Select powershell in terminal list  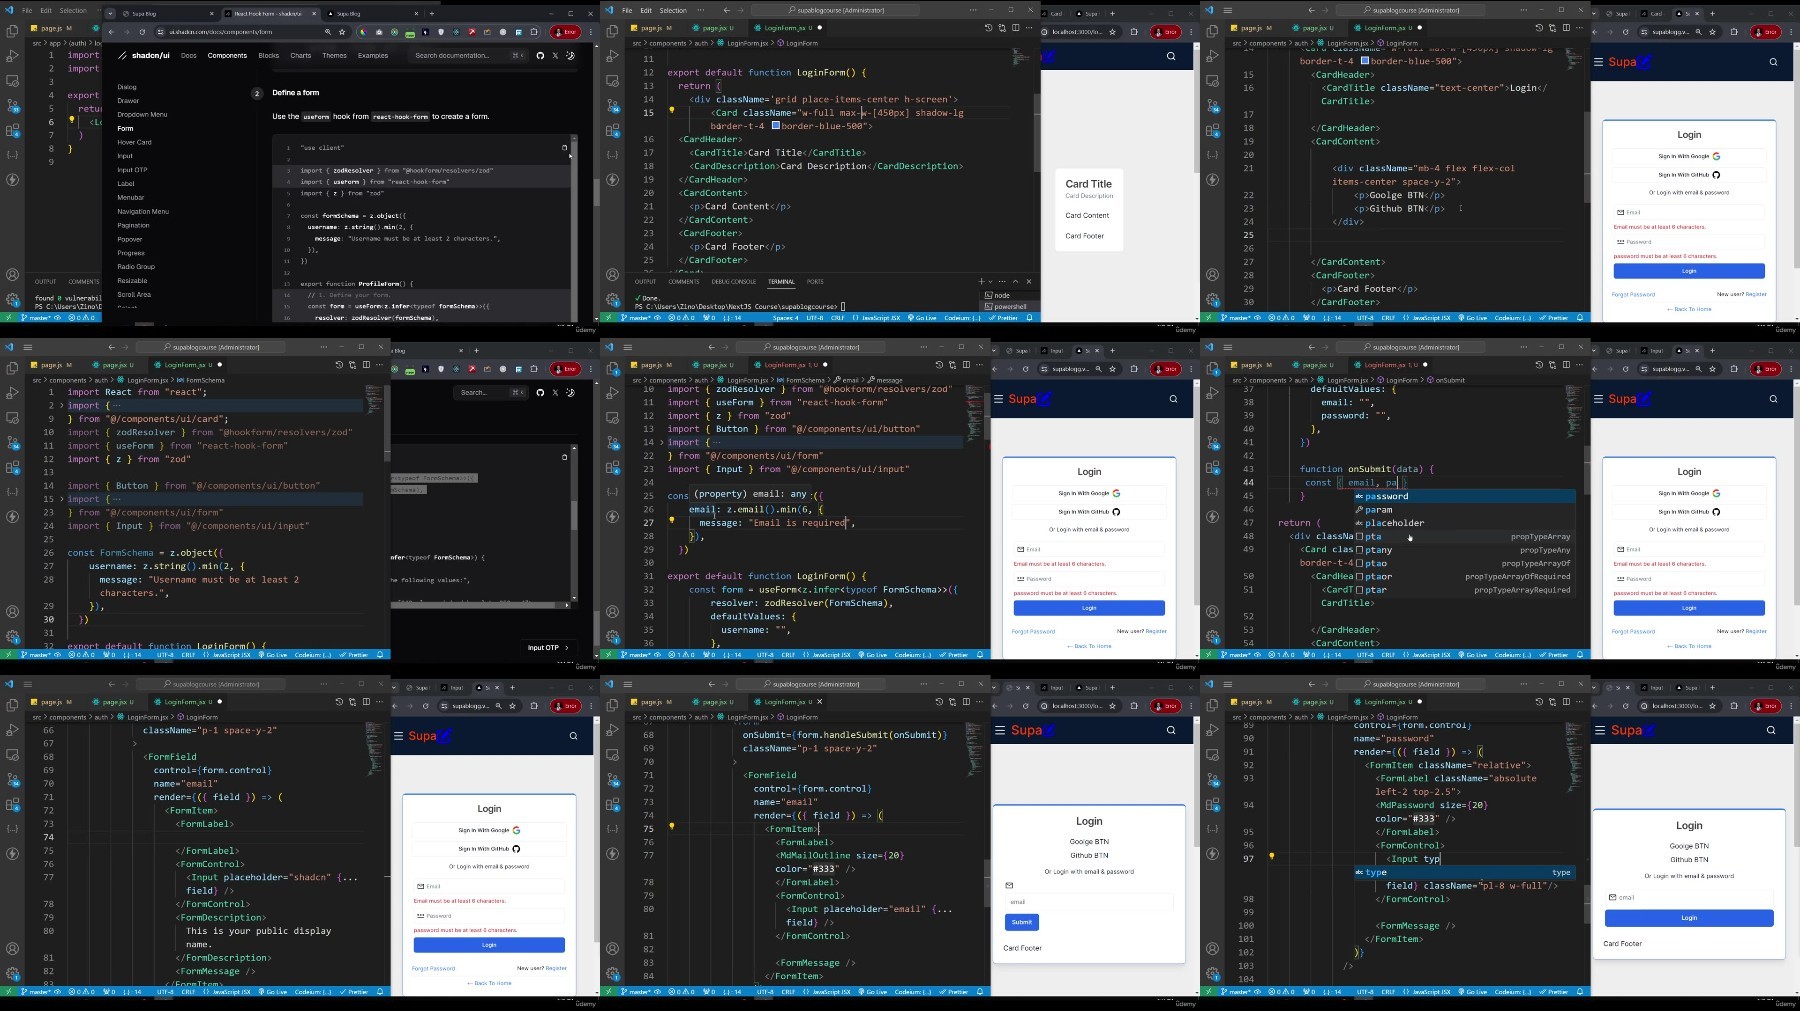(1009, 307)
